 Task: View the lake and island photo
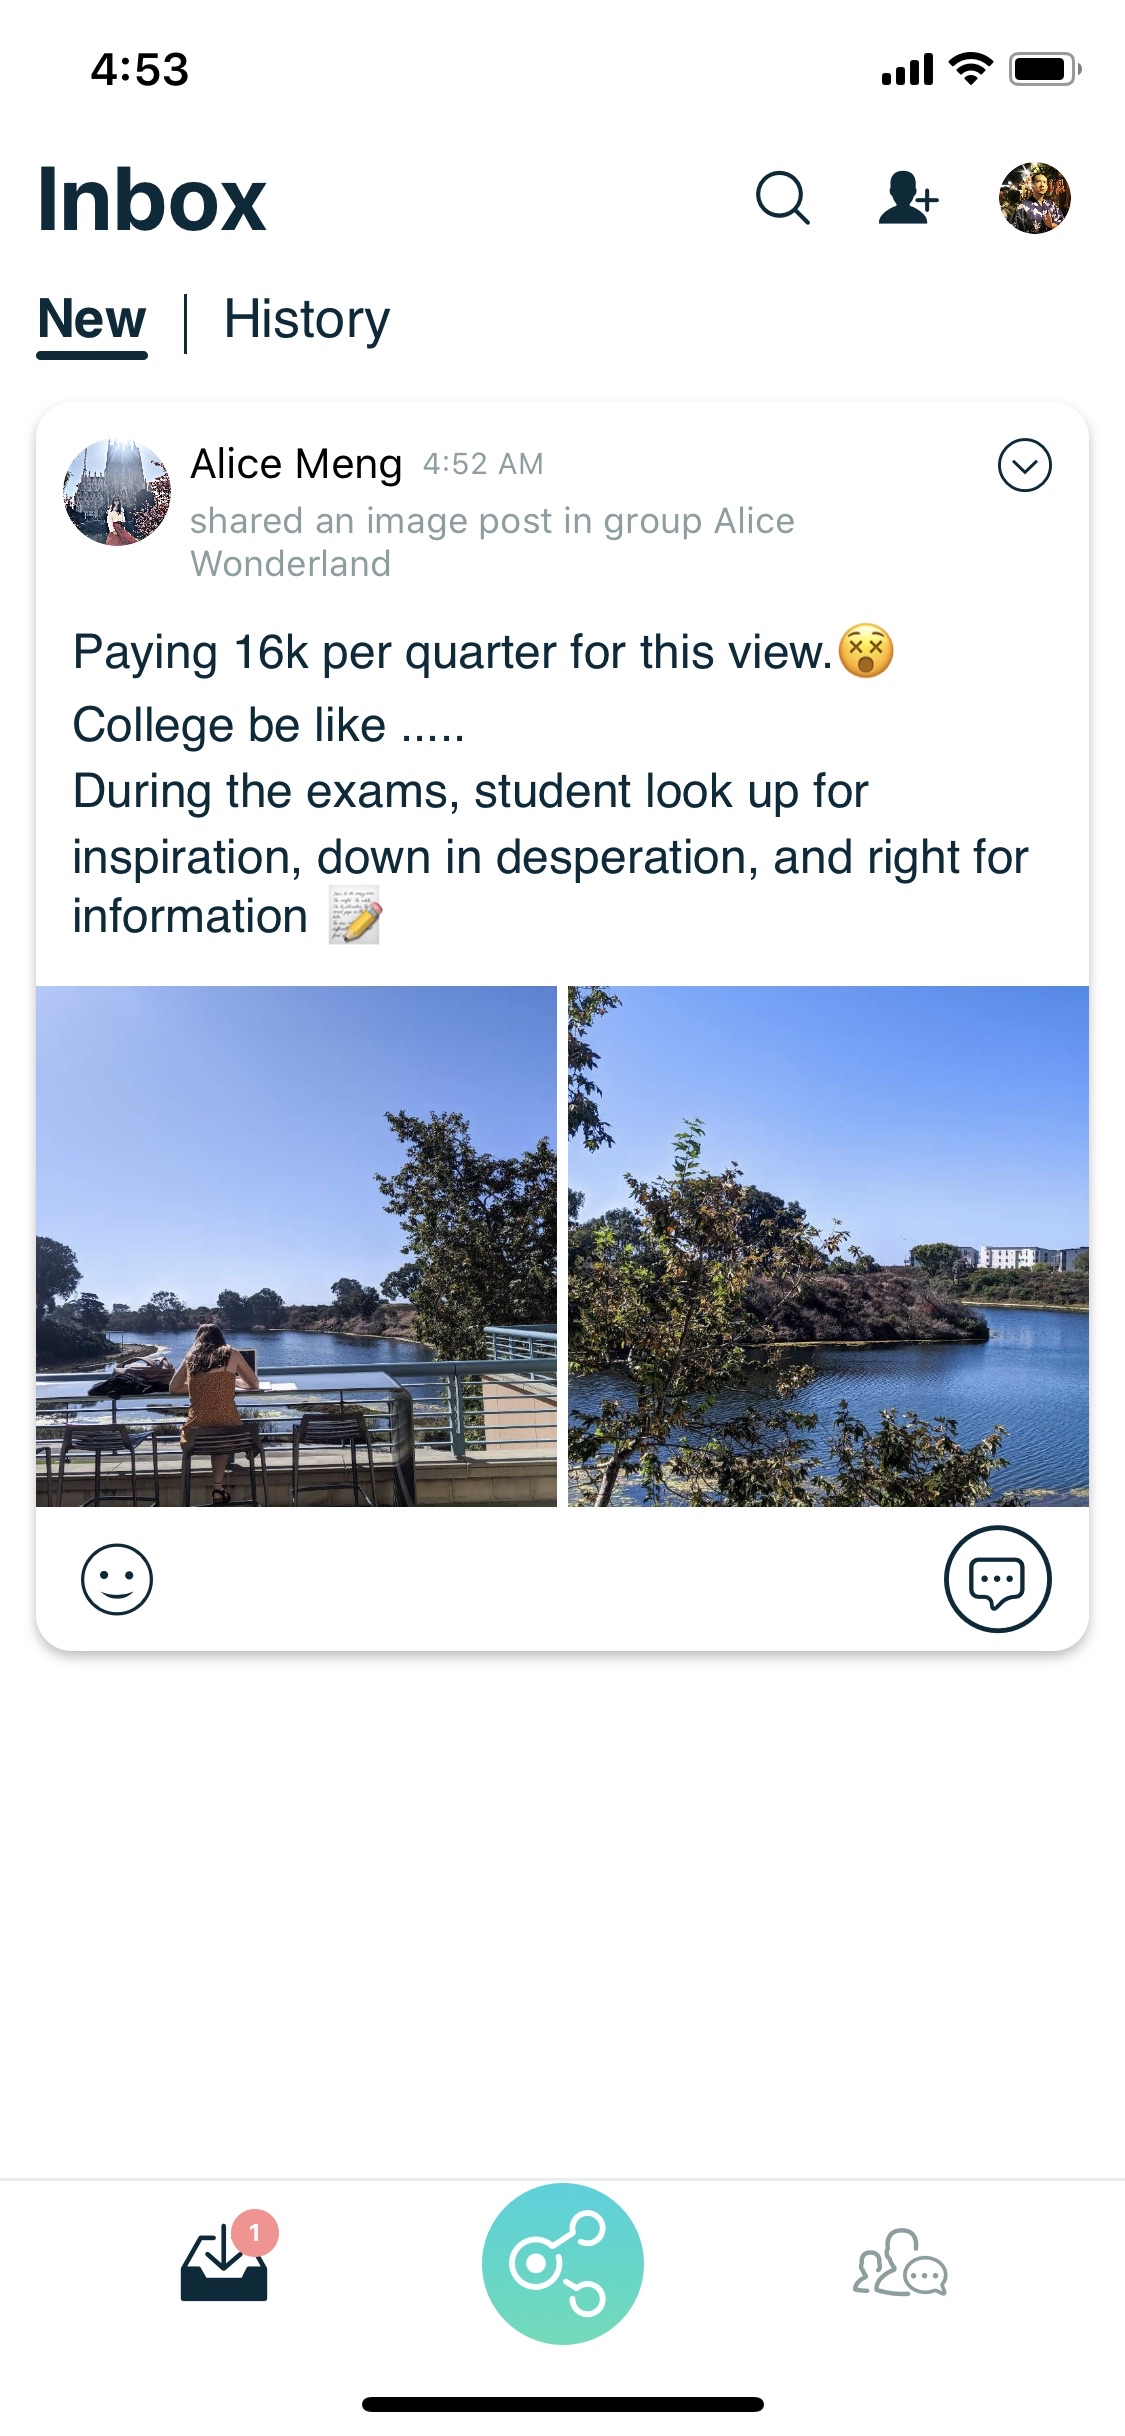828,1246
